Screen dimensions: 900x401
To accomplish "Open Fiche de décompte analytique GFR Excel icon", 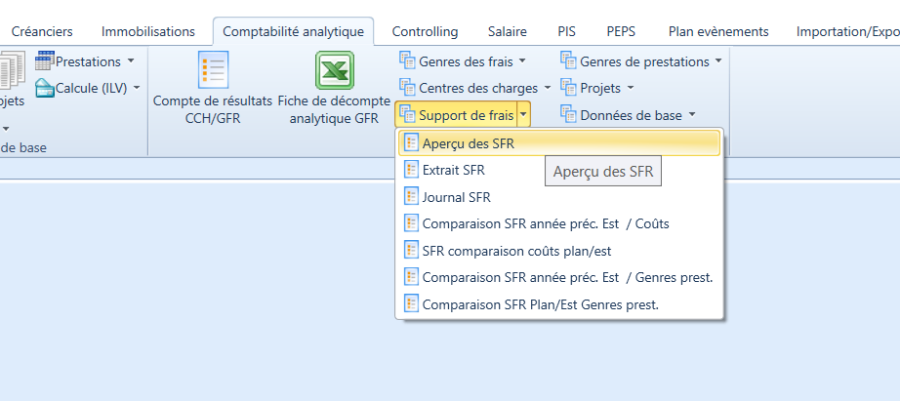I will click(x=334, y=71).
